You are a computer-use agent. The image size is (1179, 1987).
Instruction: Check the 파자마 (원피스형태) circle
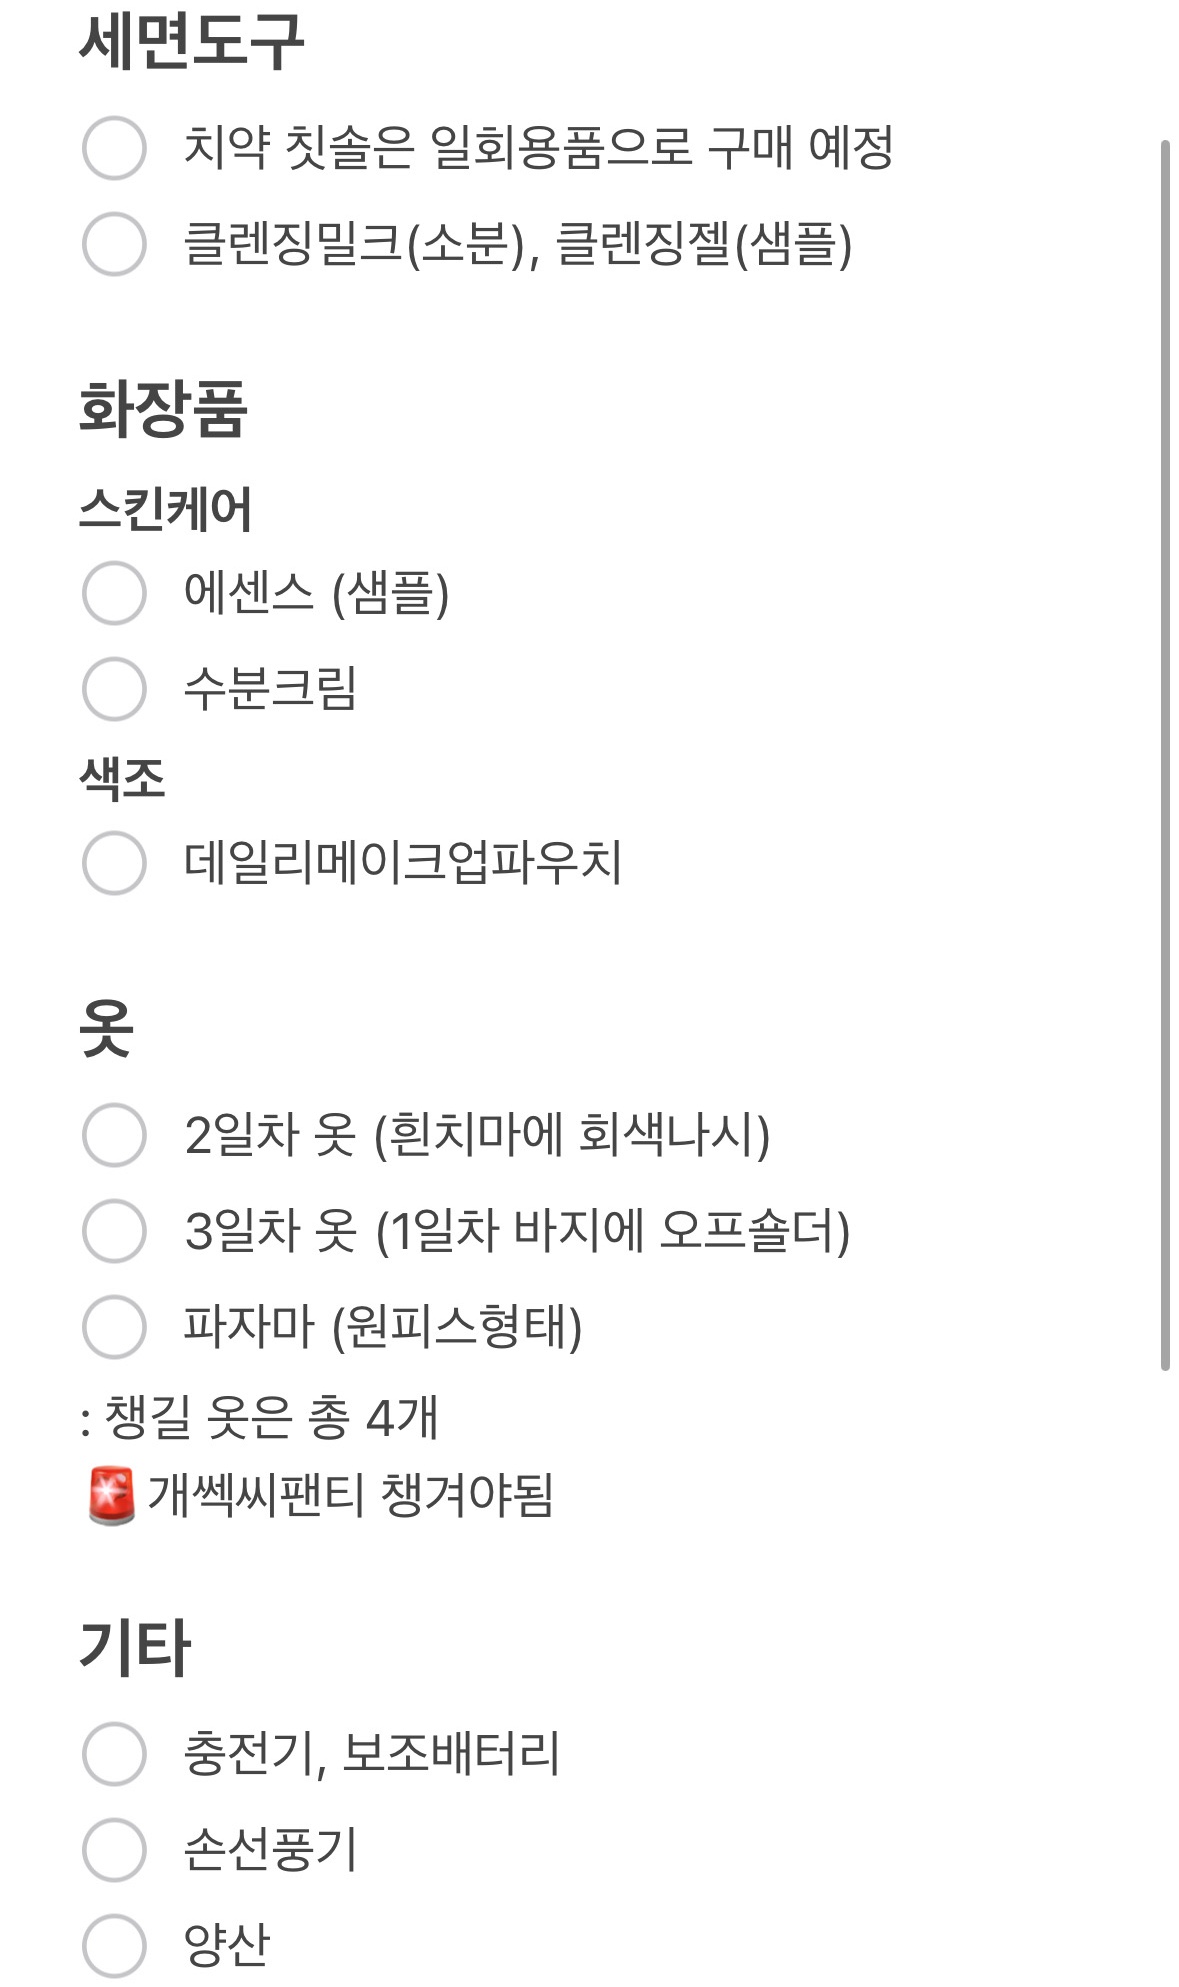(114, 1327)
